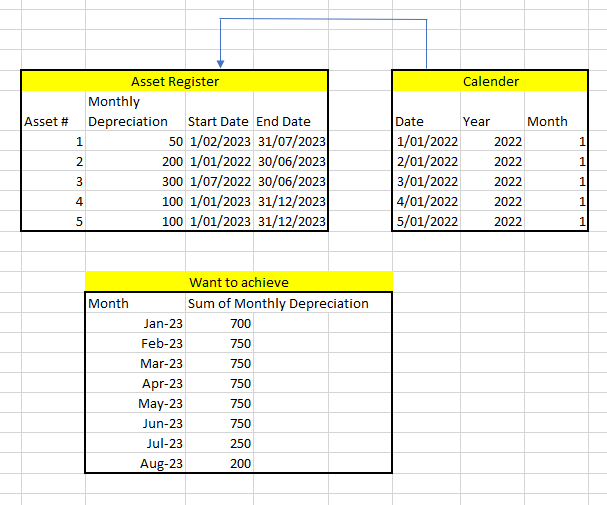Select Year 2022 in the 1/01/2022 row

tap(492, 142)
